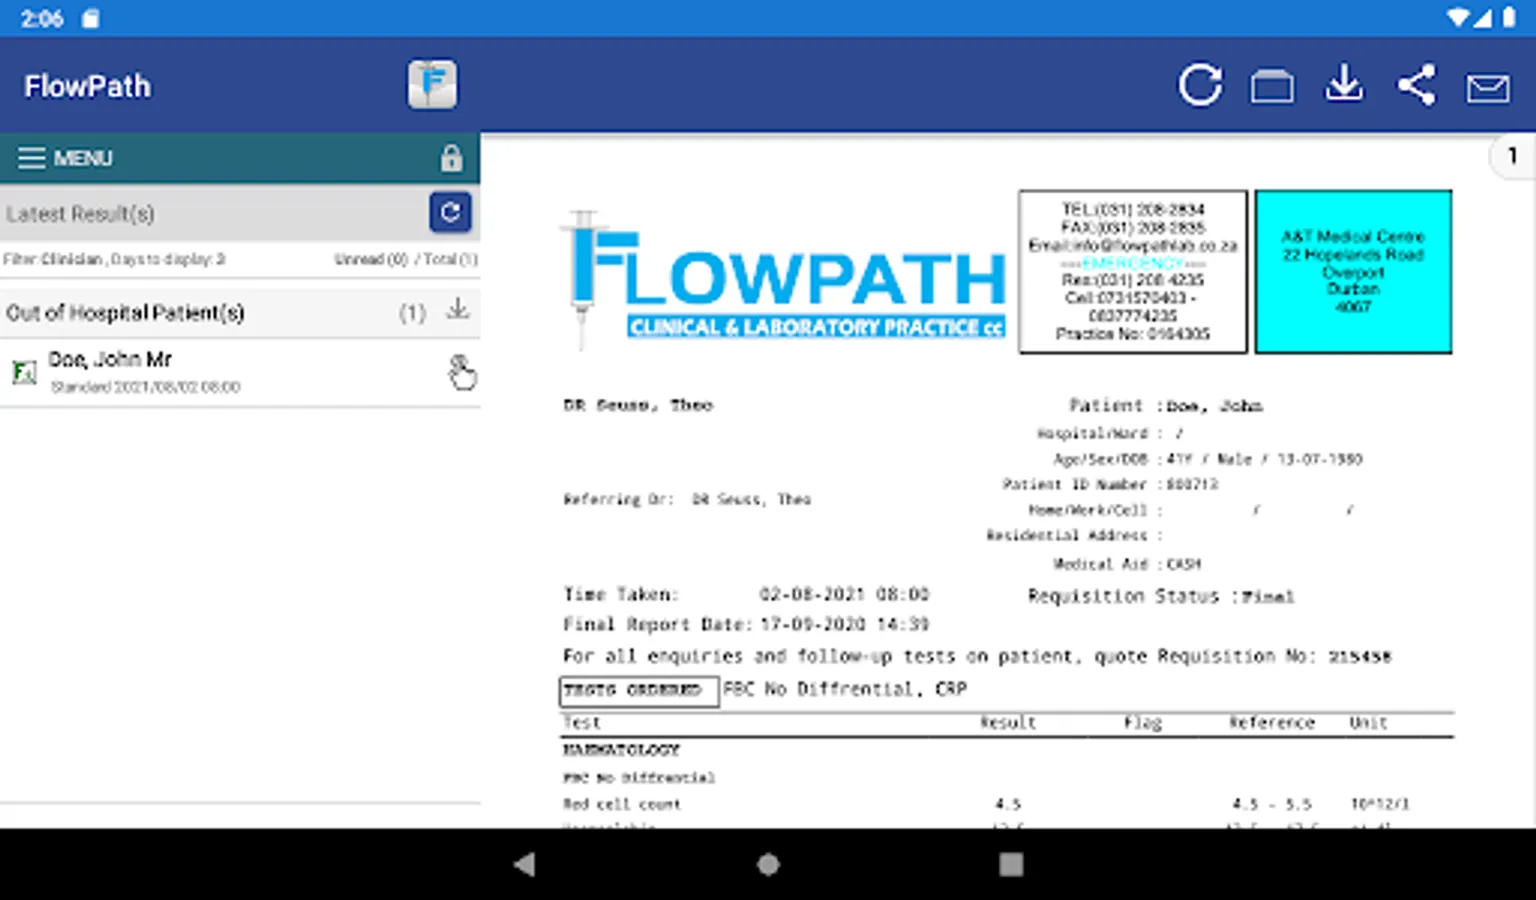Viewport: 1536px width, 900px height.
Task: Tap the Flowpath Clinical & Laboratory logo in report
Action: (784, 279)
